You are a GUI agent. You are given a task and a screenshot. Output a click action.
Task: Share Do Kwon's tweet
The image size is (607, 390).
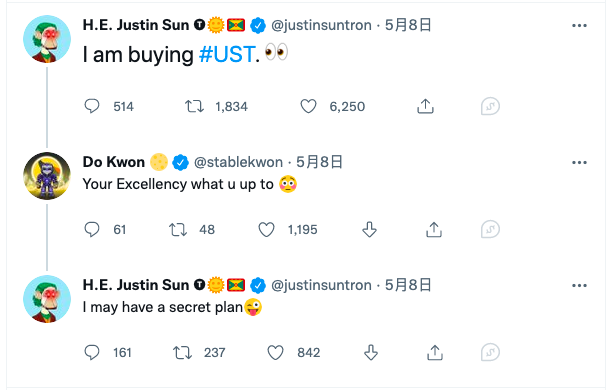[434, 229]
